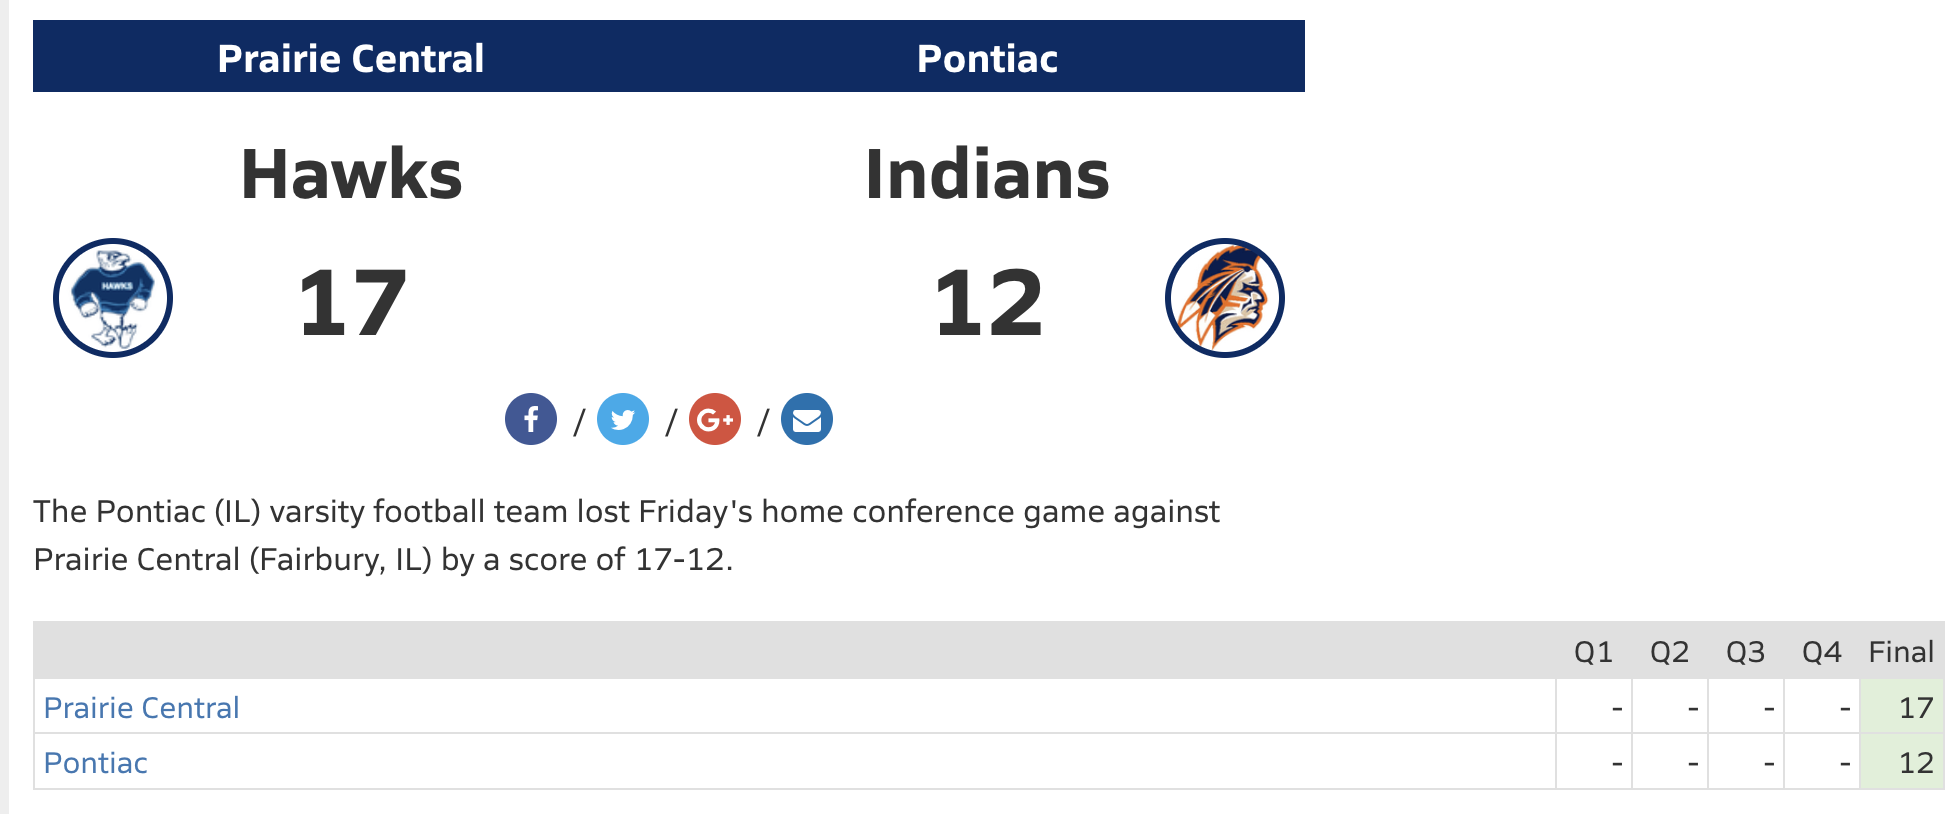Share via the Google Plus icon
Screen dimensions: 1960x814
[715, 419]
